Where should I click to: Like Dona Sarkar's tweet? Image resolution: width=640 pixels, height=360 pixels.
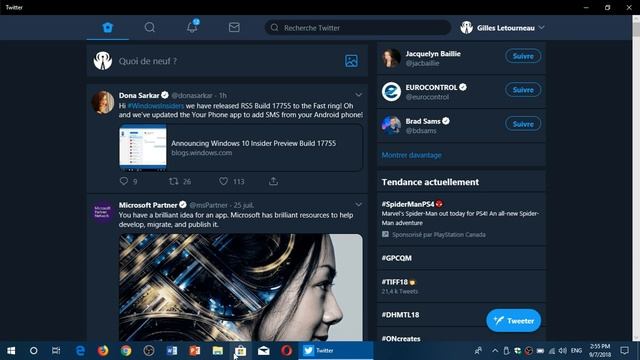223,181
